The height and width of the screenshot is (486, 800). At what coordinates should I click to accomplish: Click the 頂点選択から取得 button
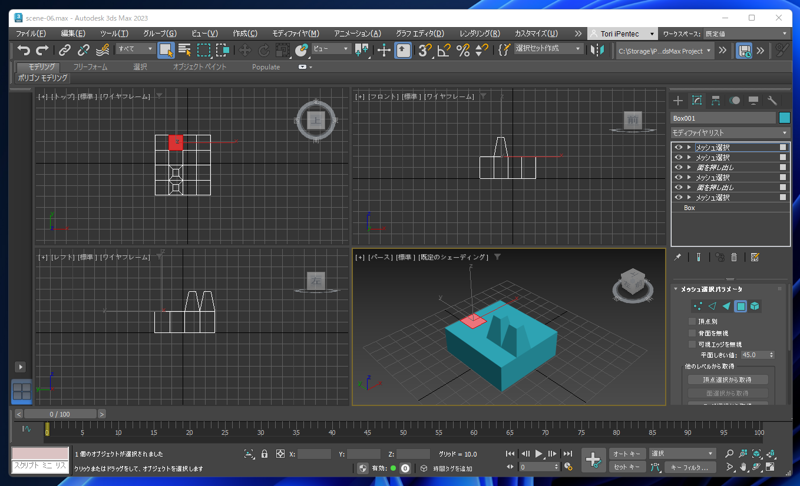pyautogui.click(x=728, y=379)
